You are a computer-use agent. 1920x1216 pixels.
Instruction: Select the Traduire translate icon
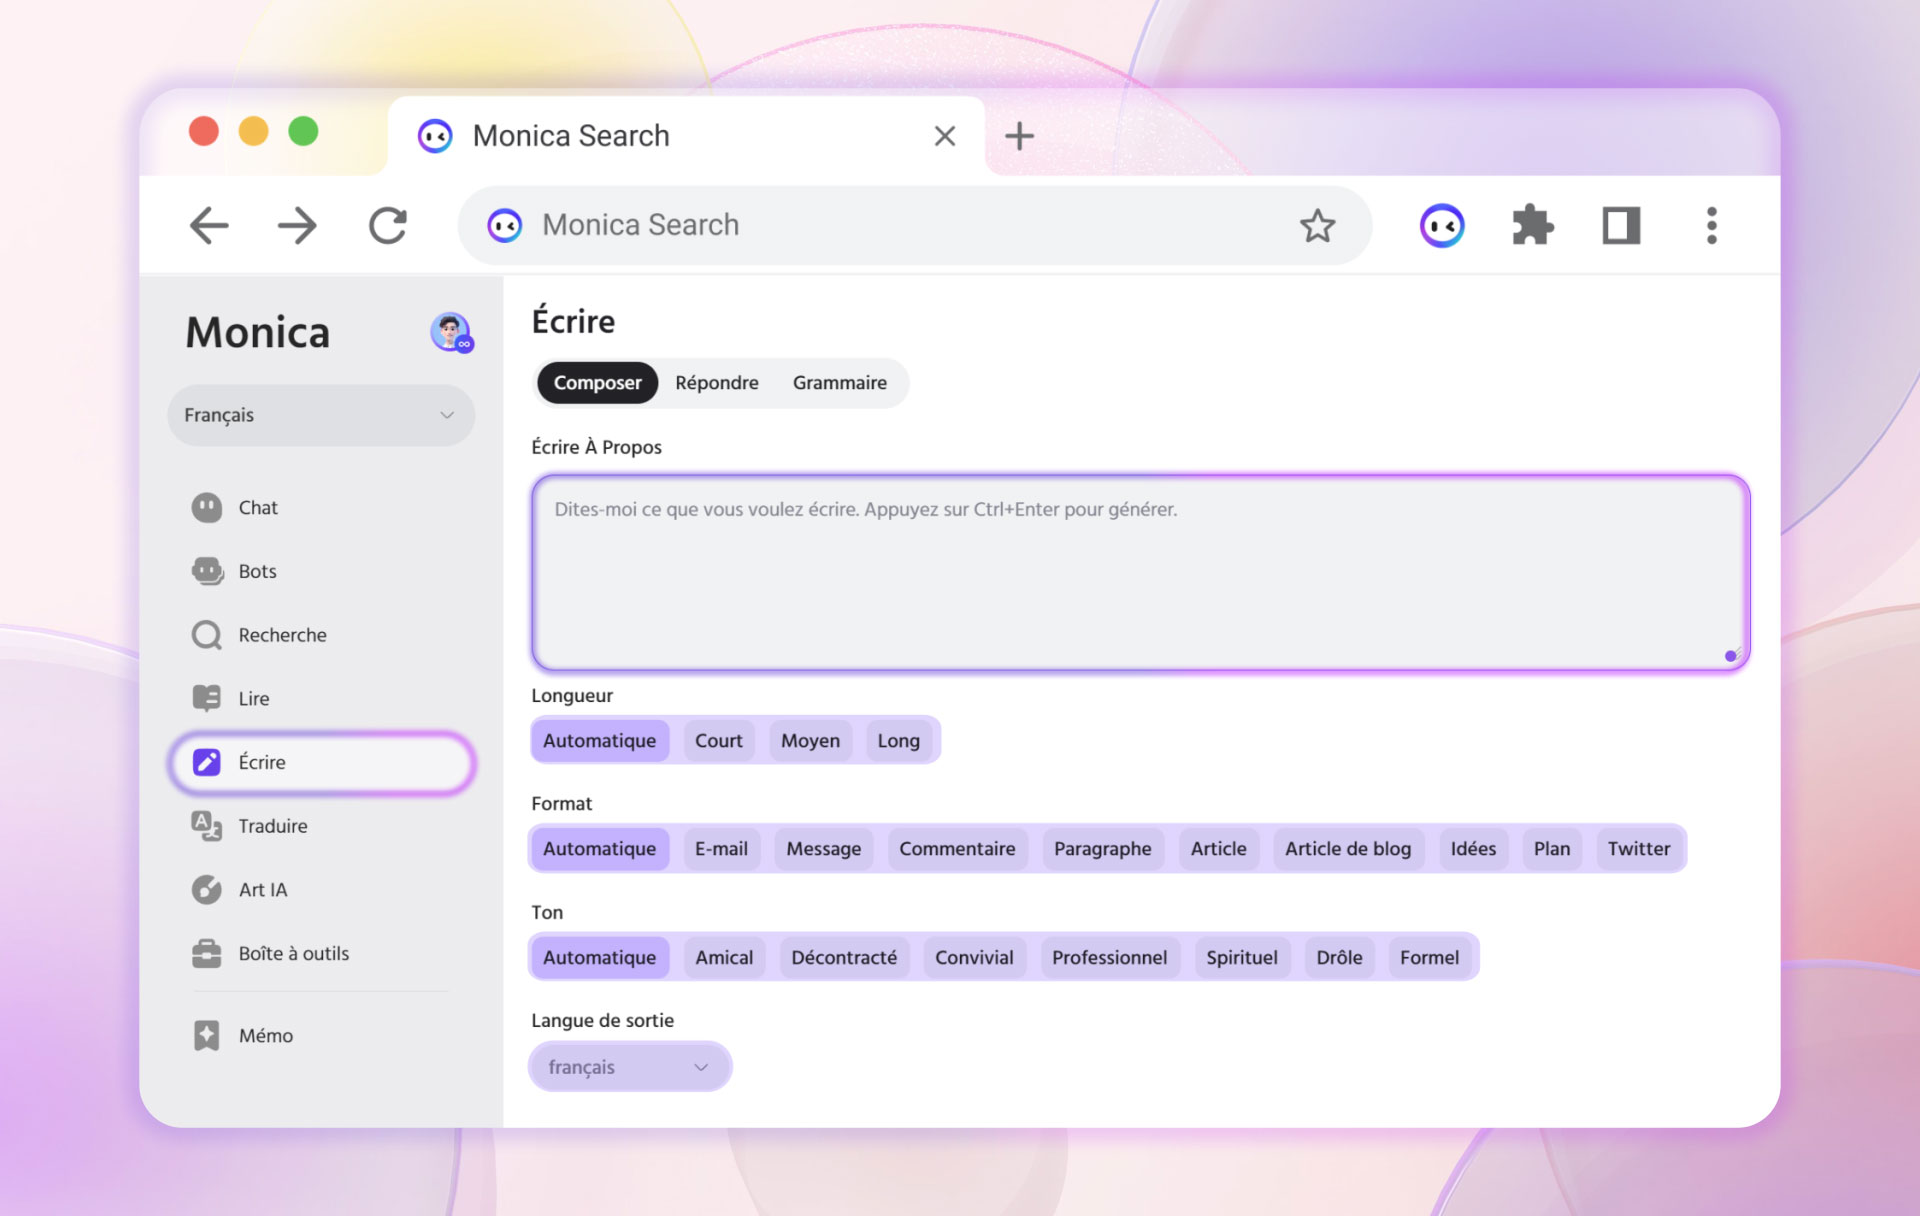coord(207,826)
